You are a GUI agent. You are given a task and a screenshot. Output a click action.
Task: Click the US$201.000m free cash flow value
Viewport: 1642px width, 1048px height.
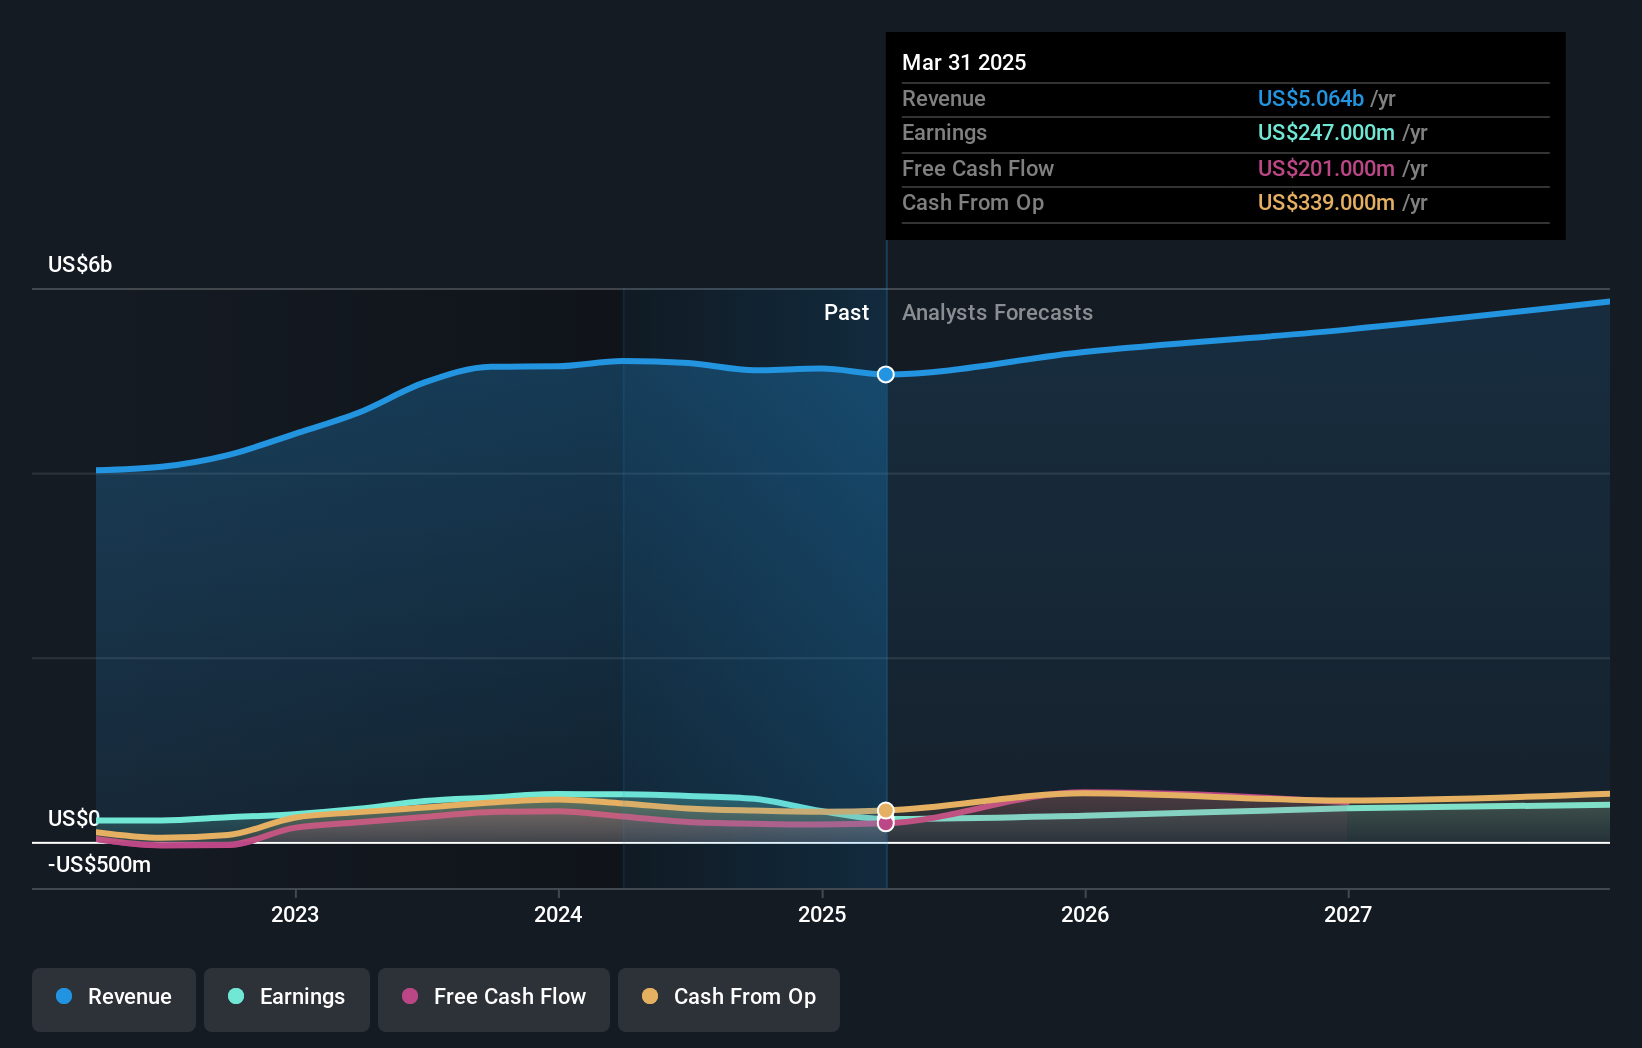click(x=1326, y=168)
